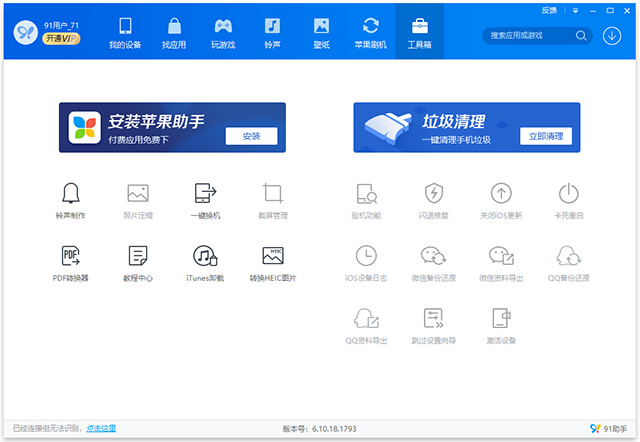Open the 壁纸 wallpaper tab
The image size is (640, 442).
click(x=322, y=33)
